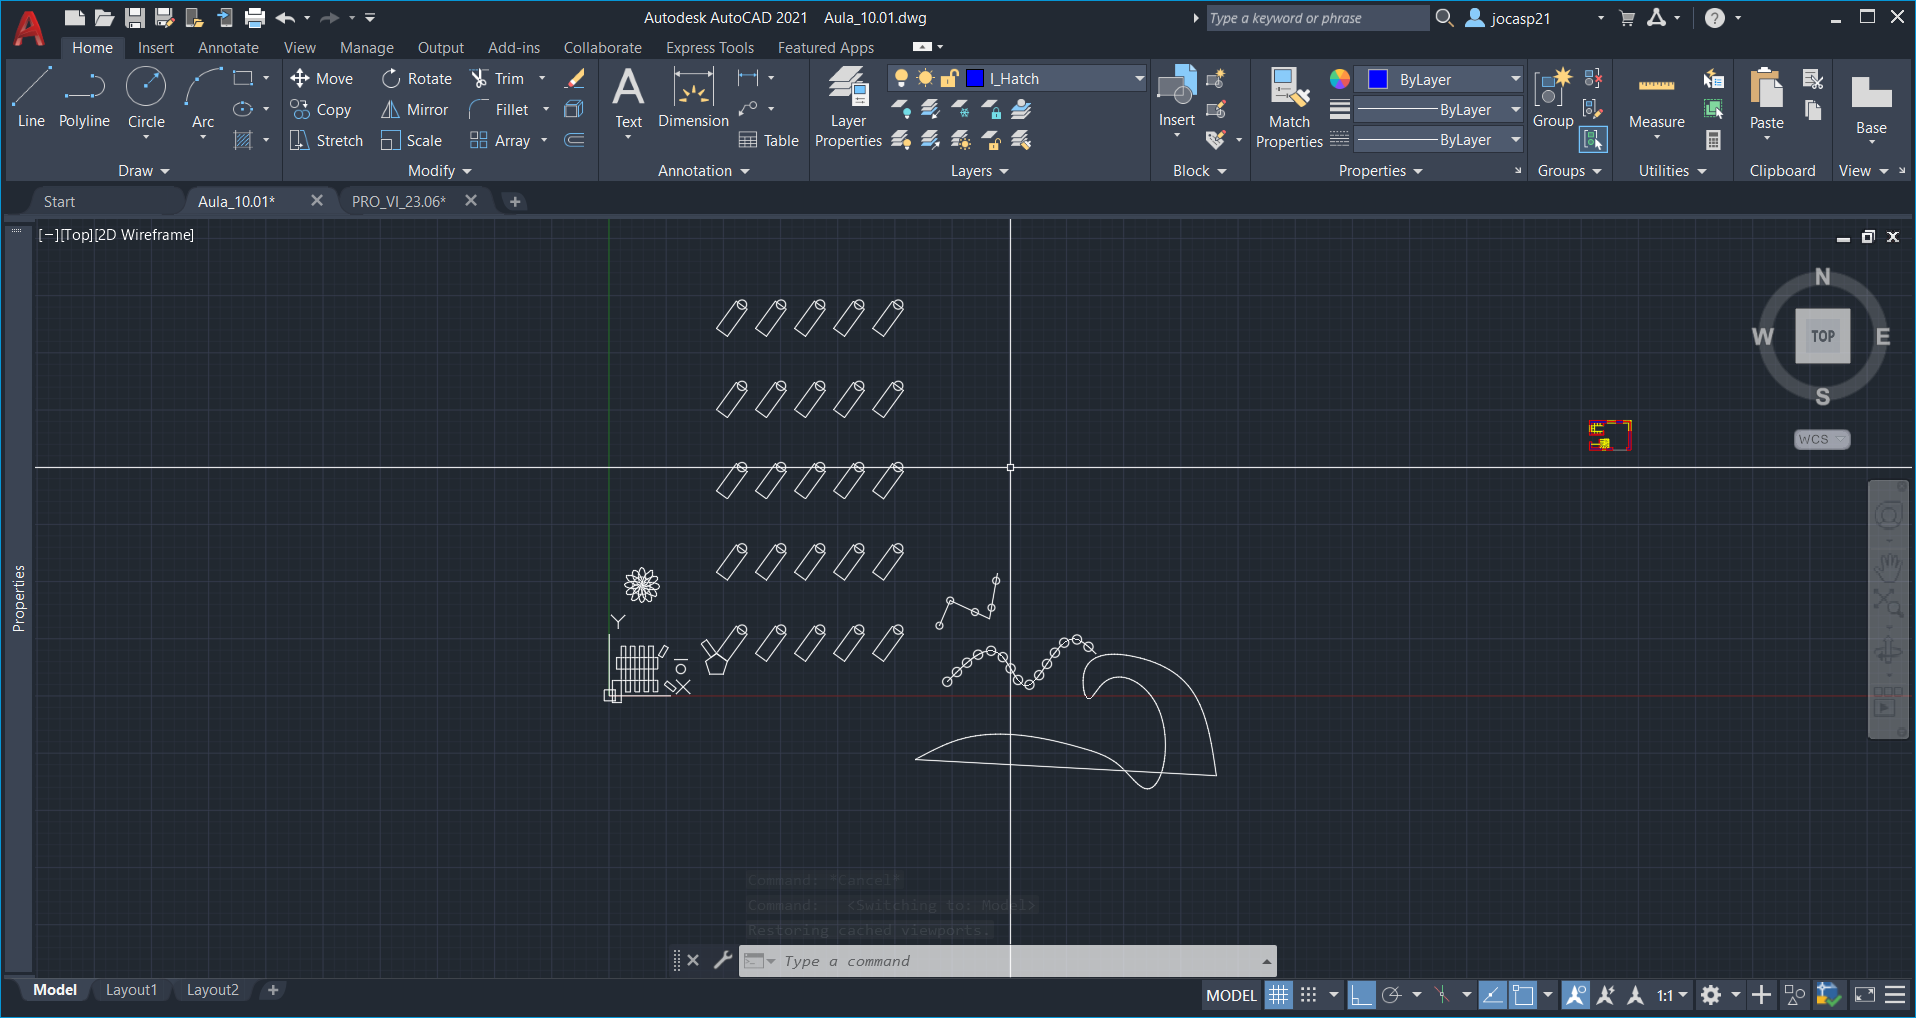
Task: Click the Move tool
Action: [321, 78]
